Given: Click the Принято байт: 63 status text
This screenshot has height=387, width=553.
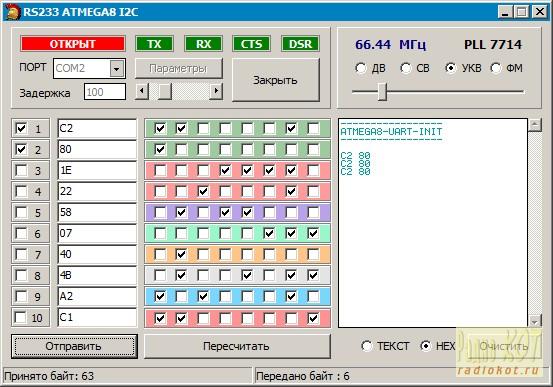Looking at the screenshot, I should point(49,376).
